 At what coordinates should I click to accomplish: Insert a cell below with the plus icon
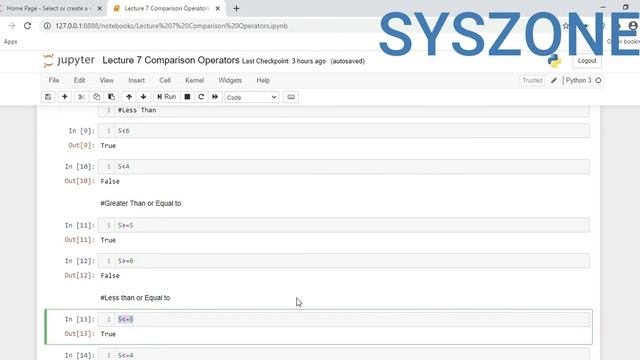64,97
